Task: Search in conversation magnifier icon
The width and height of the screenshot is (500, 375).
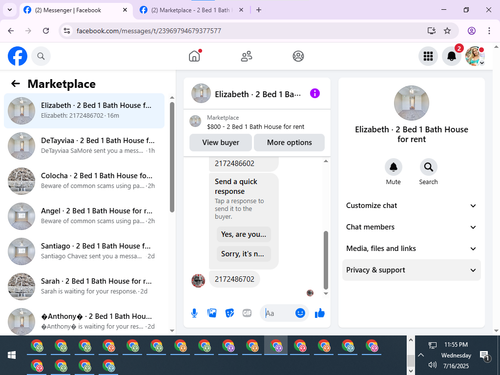Action: pyautogui.click(x=428, y=167)
